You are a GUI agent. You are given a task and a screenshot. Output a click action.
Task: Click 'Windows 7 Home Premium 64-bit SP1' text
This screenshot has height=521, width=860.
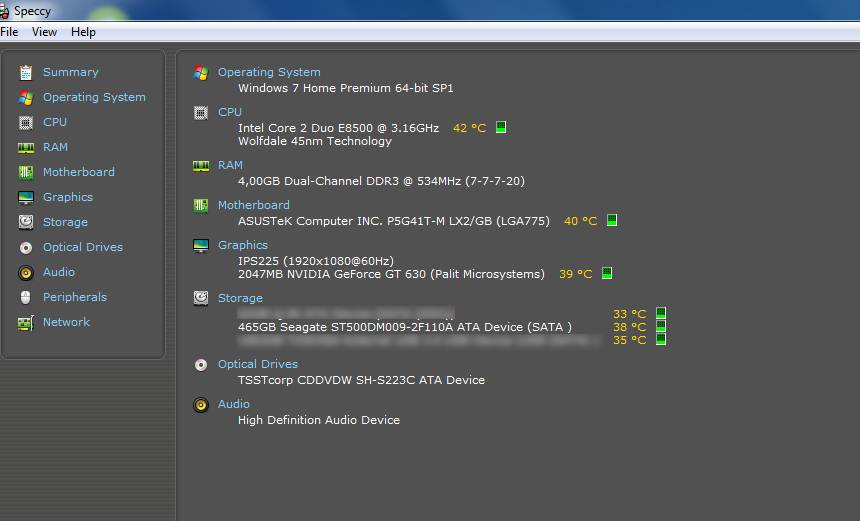point(346,88)
